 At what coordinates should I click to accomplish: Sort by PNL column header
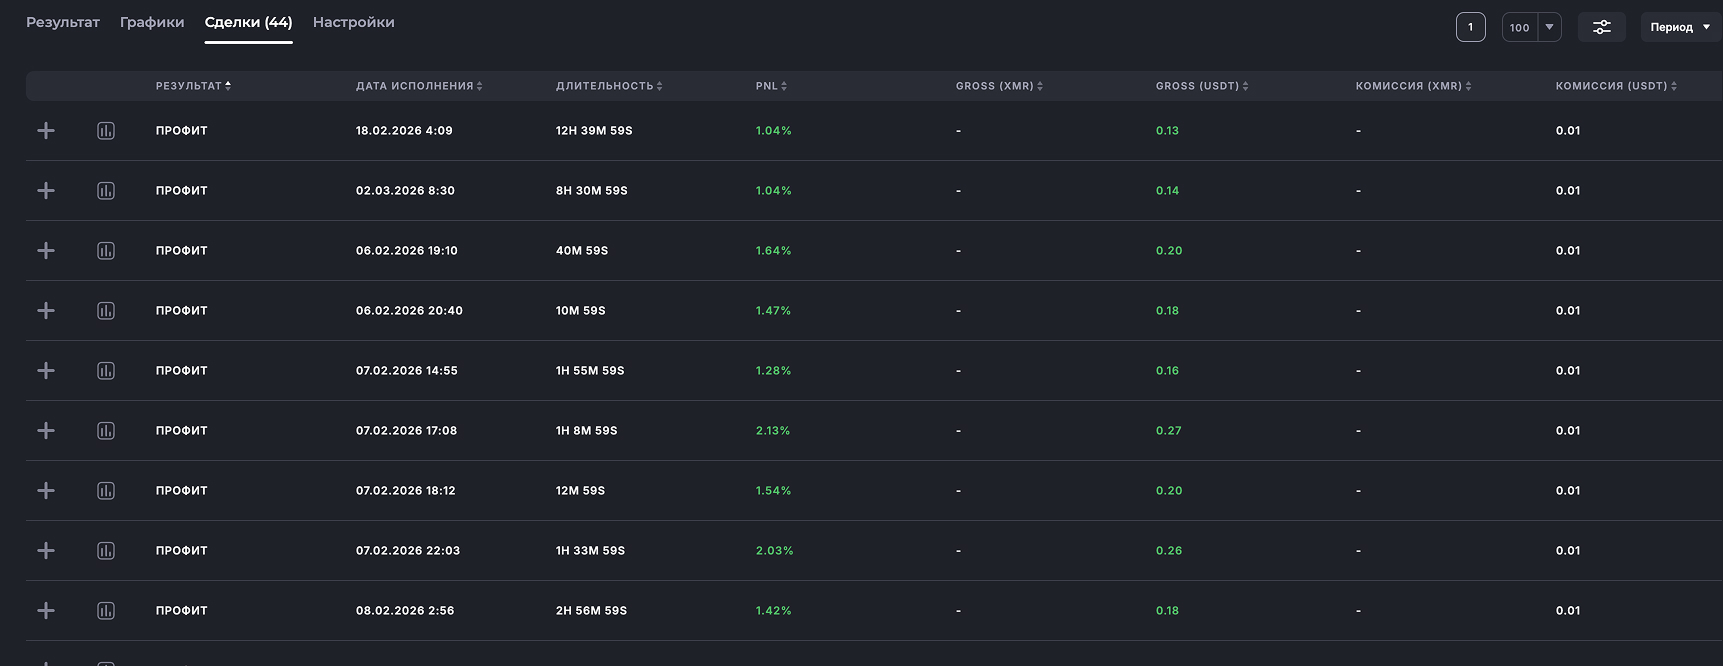[x=771, y=86]
